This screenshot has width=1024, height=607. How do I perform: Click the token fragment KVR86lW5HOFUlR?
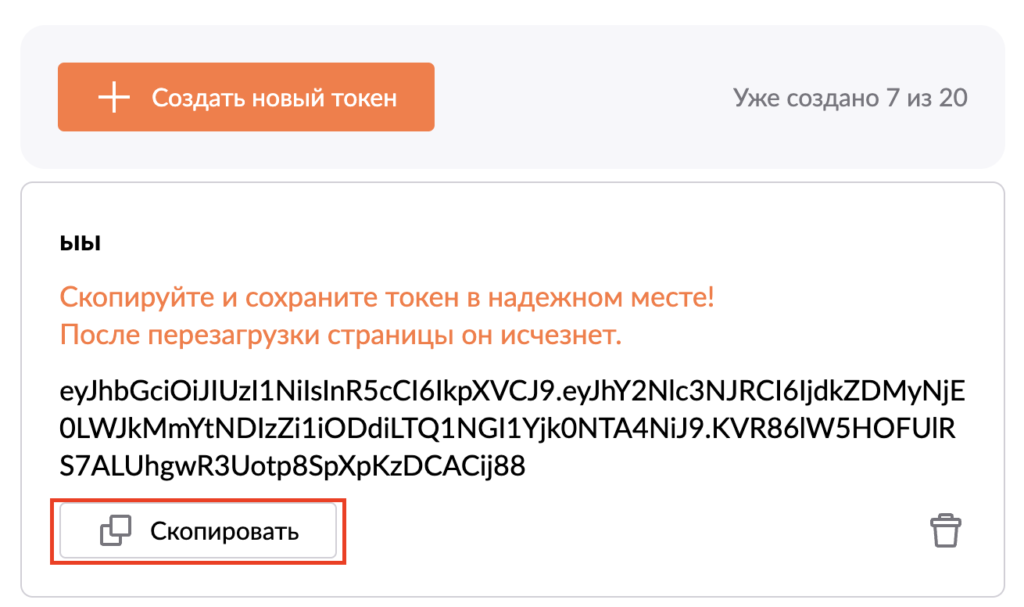(x=834, y=429)
